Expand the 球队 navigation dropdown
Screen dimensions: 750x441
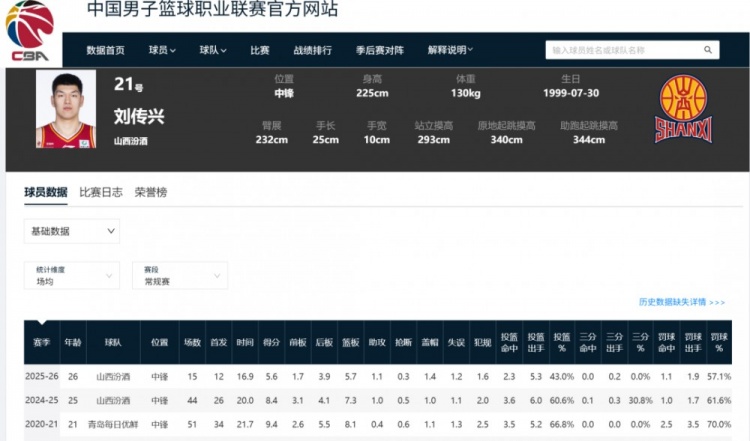213,50
